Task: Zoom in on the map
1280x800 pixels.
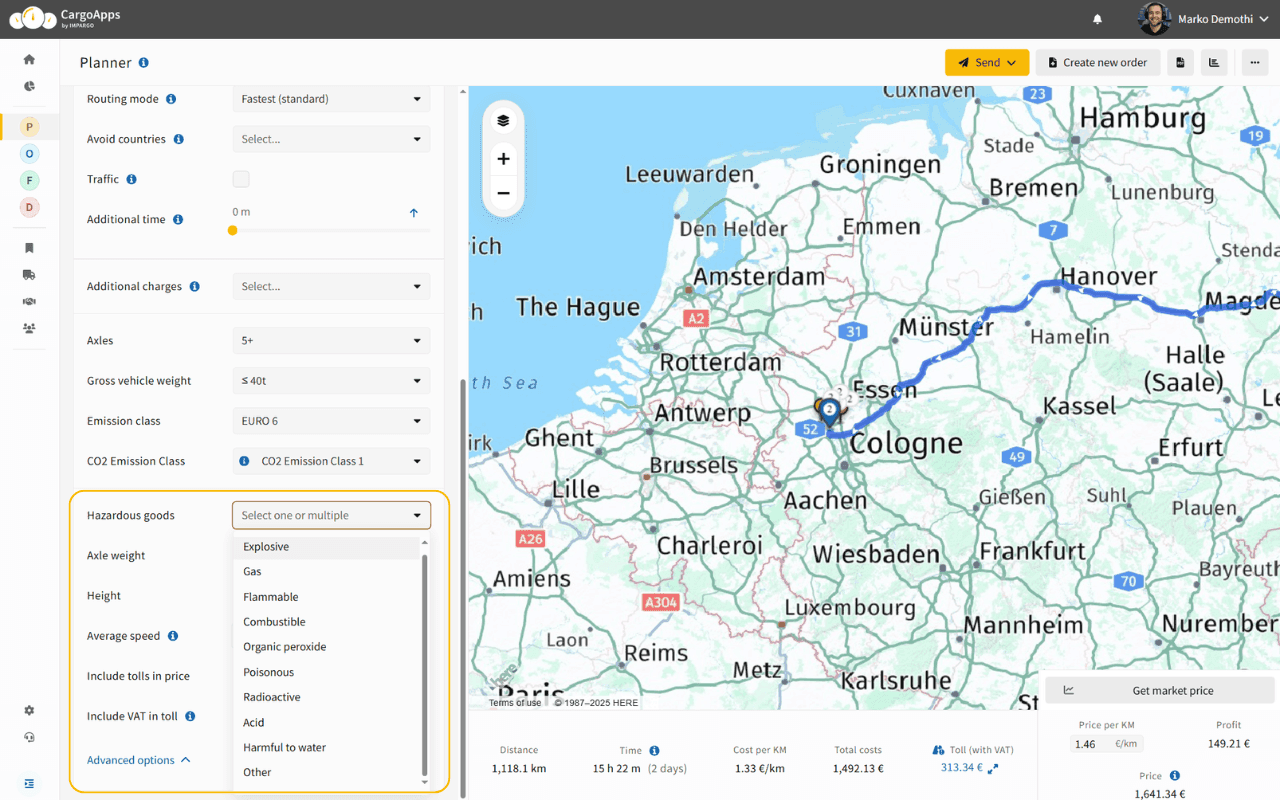Action: point(503,158)
